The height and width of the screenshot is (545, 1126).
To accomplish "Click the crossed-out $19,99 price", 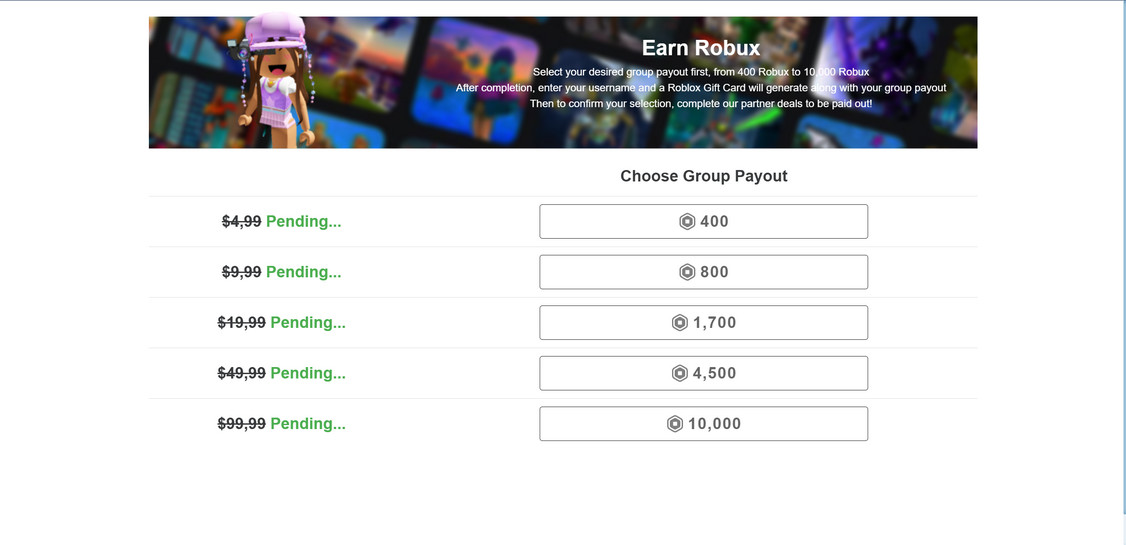I will (241, 323).
